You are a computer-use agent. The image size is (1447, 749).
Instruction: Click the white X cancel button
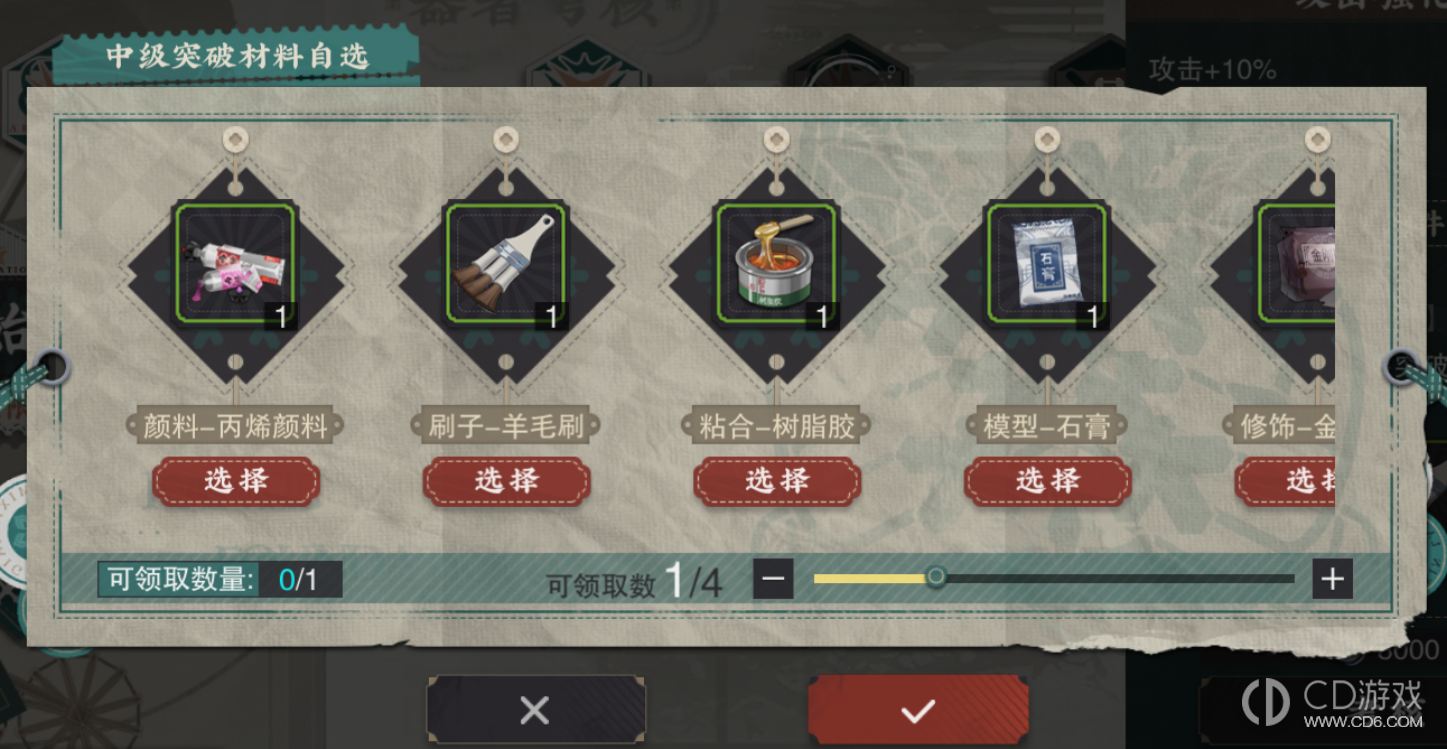tap(535, 711)
